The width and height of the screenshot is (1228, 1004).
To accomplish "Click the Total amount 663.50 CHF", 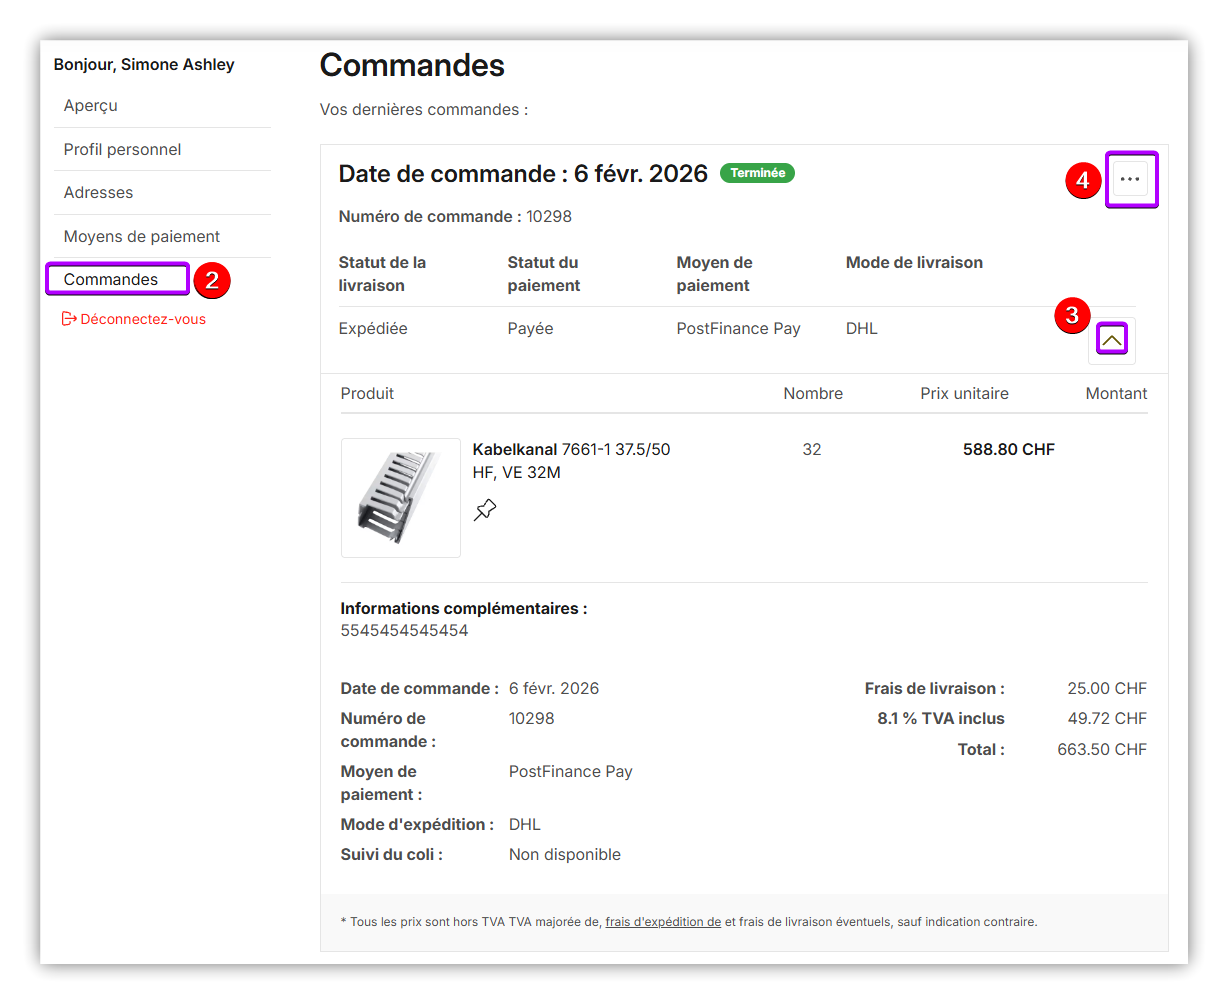I will pos(1101,750).
